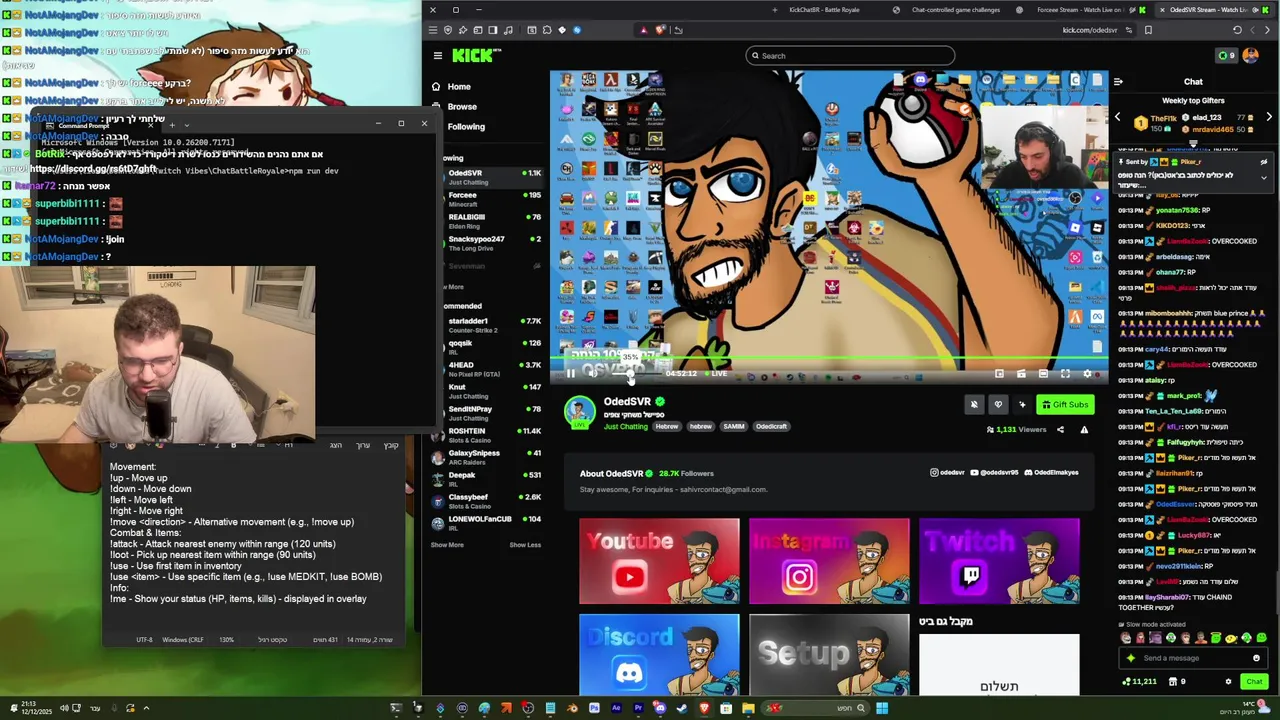1280x720 pixels.
Task: Show next weekly top gifter
Action: click(x=1269, y=117)
